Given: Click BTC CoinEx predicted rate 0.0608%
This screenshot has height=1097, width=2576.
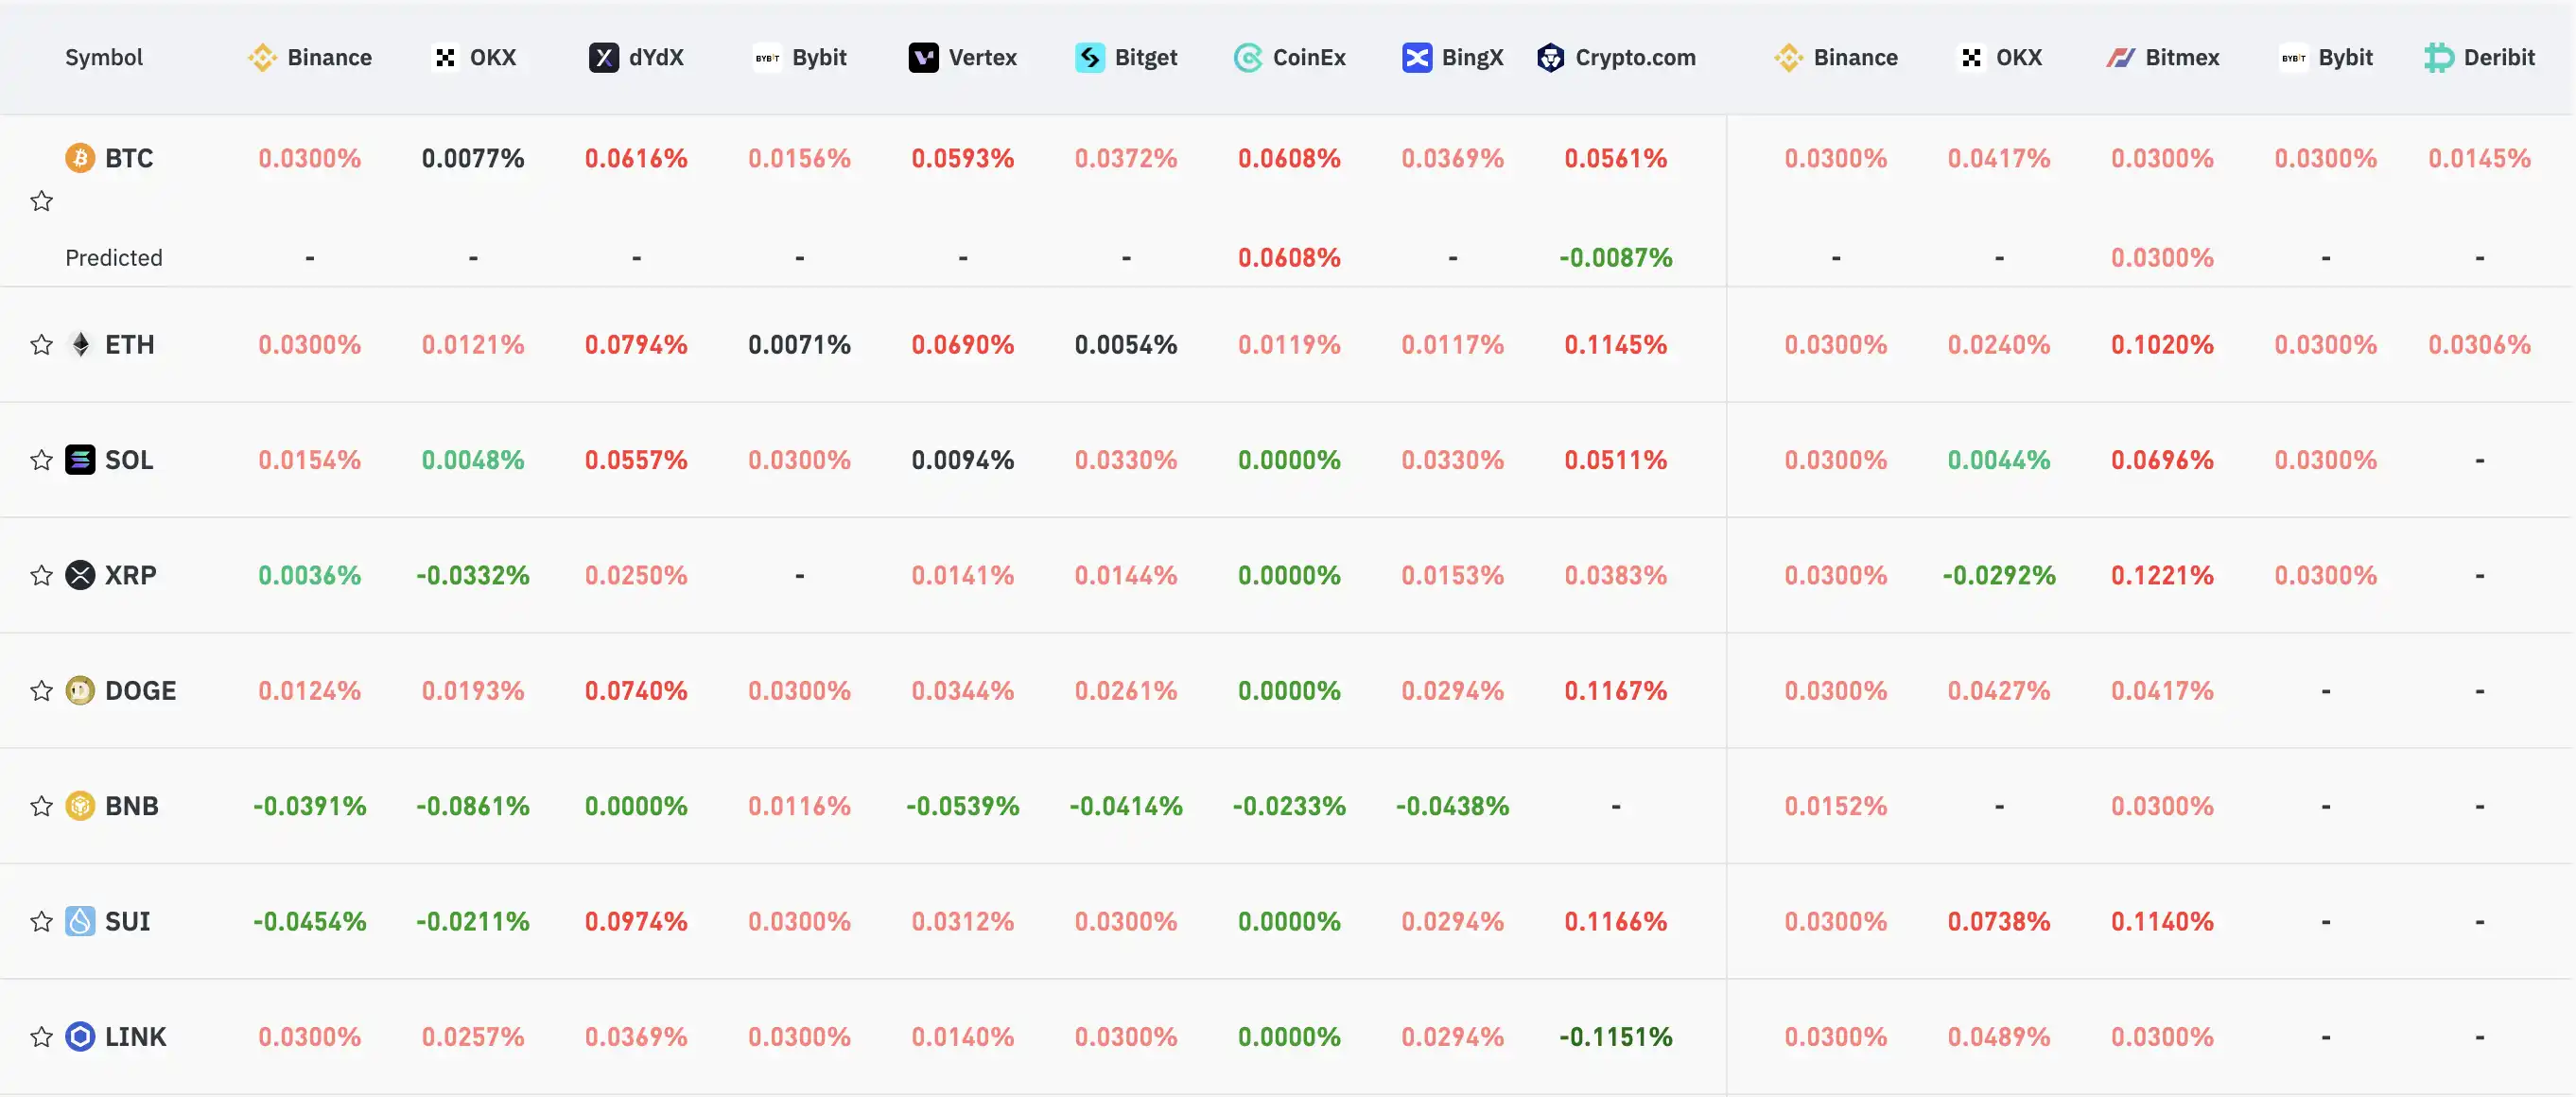Looking at the screenshot, I should tap(1289, 258).
